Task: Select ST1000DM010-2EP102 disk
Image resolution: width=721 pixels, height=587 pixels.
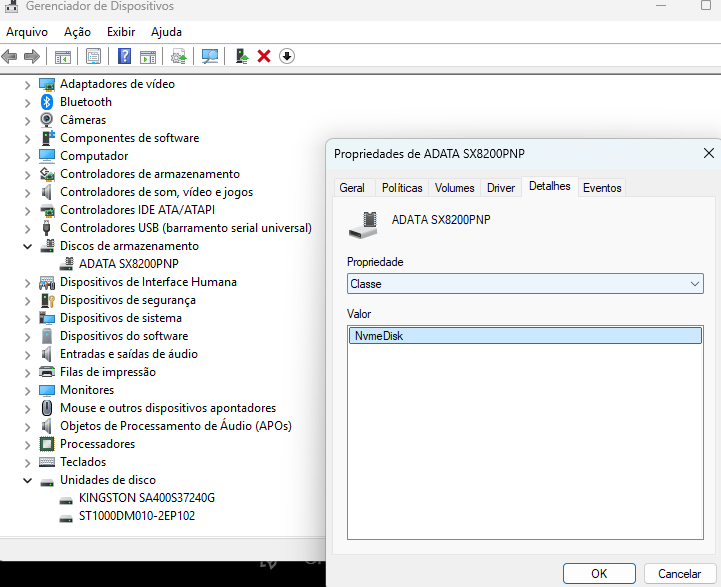Action: [137, 516]
